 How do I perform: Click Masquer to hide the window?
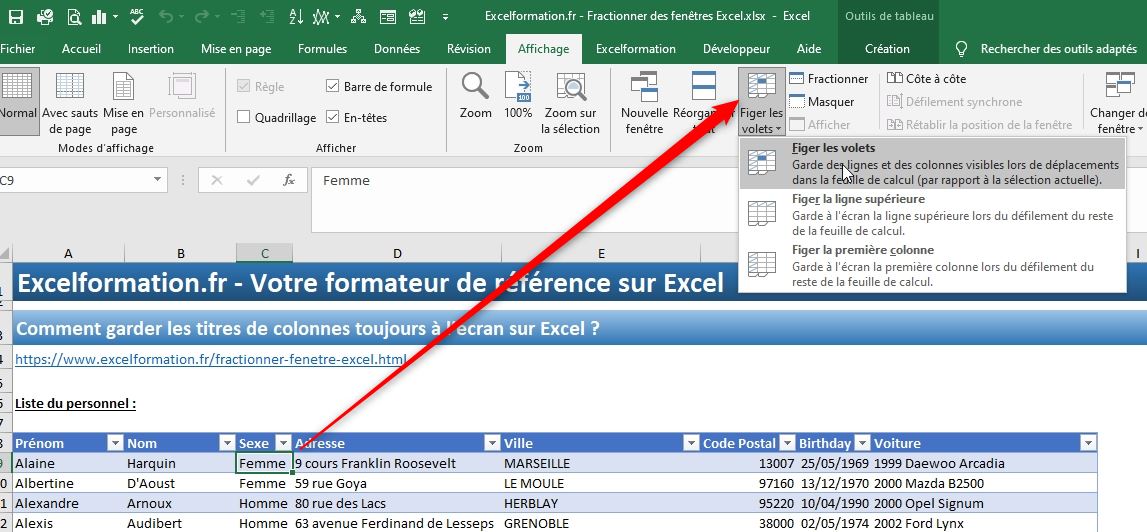pyautogui.click(x=821, y=102)
